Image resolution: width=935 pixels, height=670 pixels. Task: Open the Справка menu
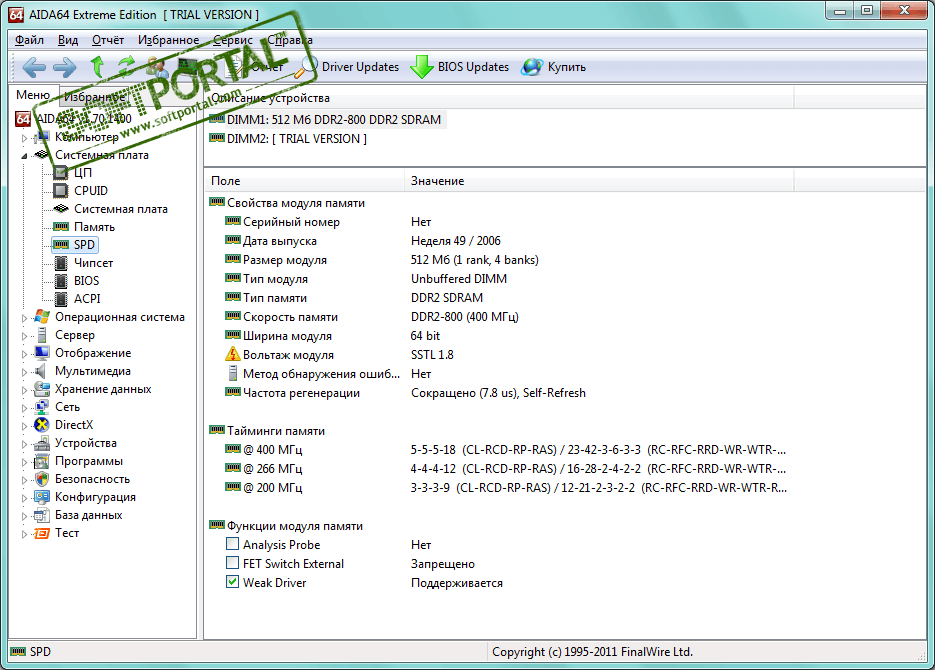pyautogui.click(x=290, y=40)
